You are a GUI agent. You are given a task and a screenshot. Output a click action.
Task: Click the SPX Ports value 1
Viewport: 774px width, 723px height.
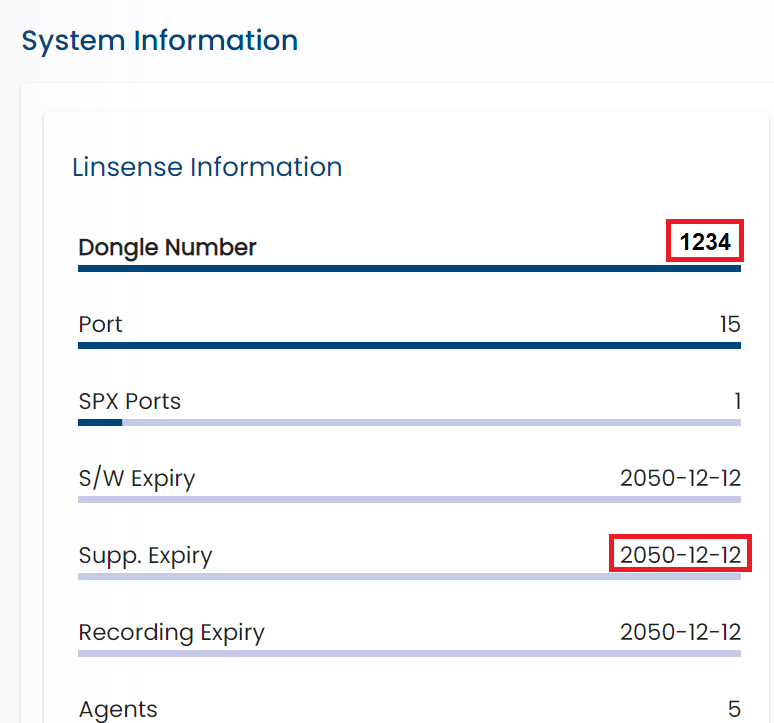click(x=737, y=401)
